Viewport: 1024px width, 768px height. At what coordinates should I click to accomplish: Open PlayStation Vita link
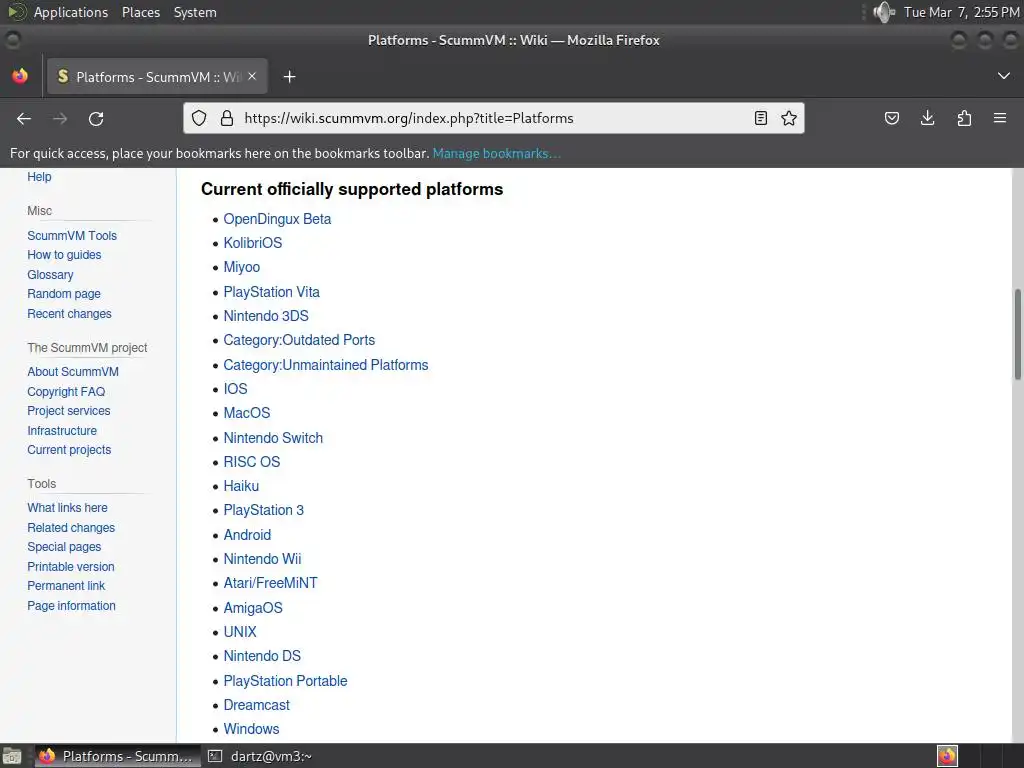pyautogui.click(x=272, y=292)
